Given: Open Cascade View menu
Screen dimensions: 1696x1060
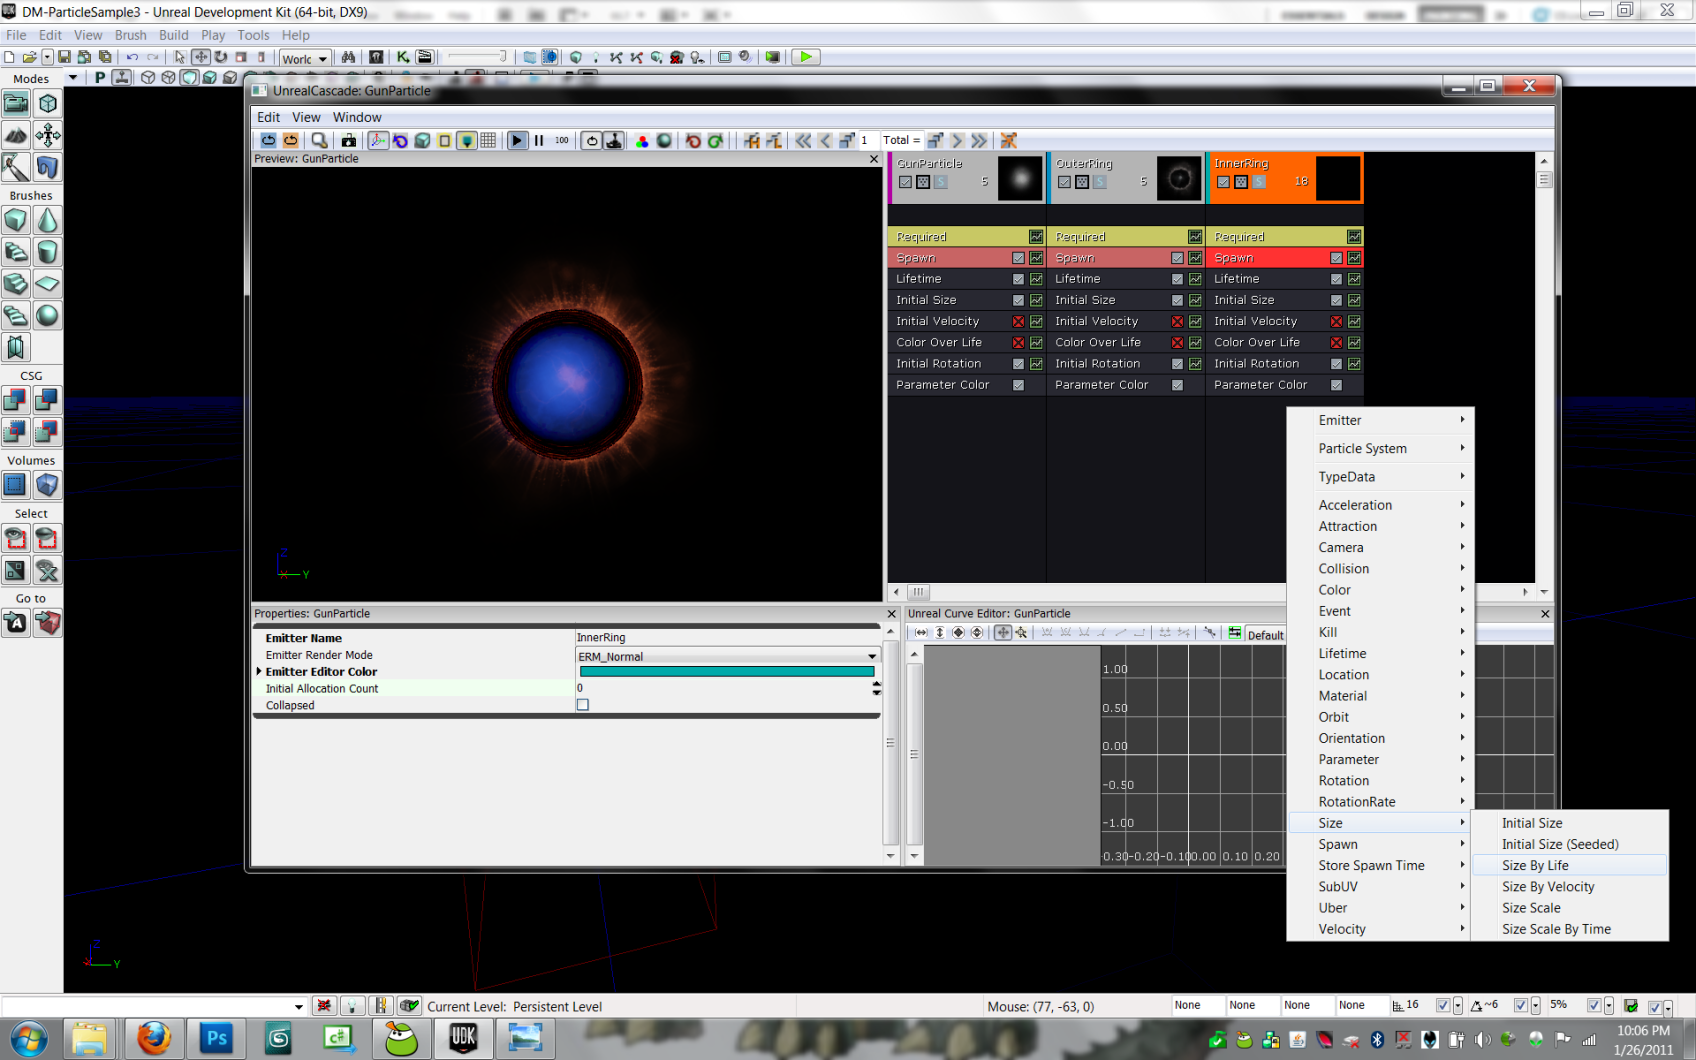Looking at the screenshot, I should (306, 117).
